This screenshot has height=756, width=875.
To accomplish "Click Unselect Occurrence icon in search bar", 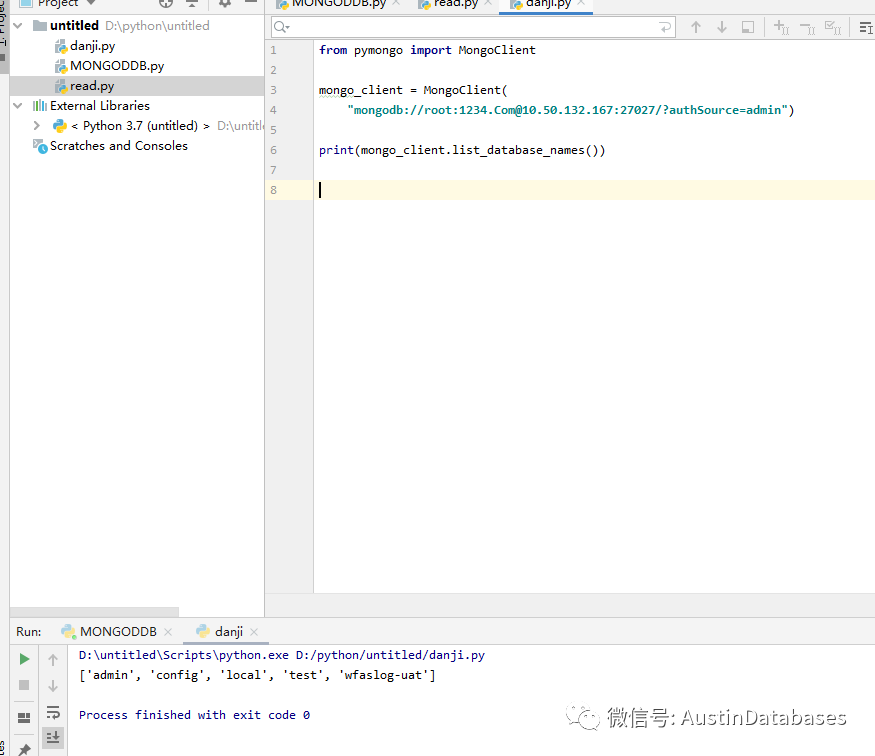I will pos(807,27).
